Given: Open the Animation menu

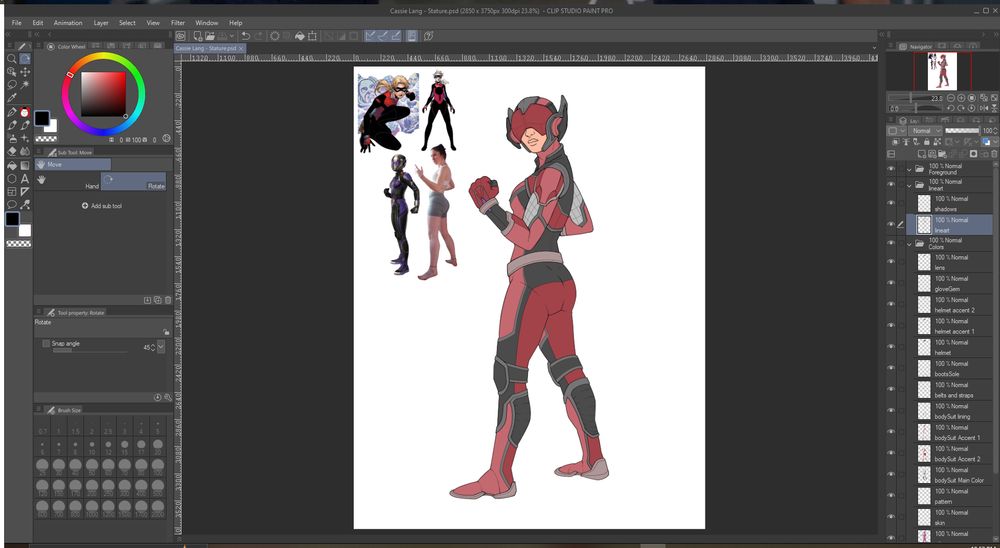Looking at the screenshot, I should 68,22.
